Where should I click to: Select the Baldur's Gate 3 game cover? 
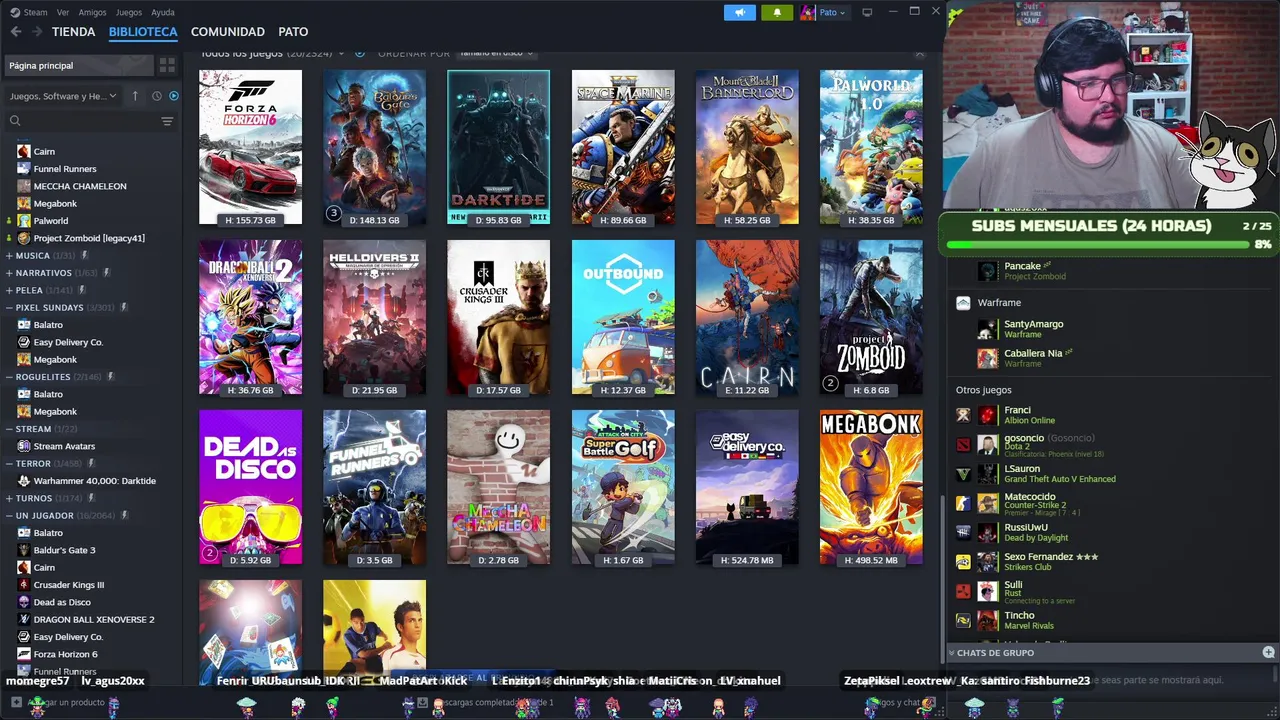(x=374, y=148)
